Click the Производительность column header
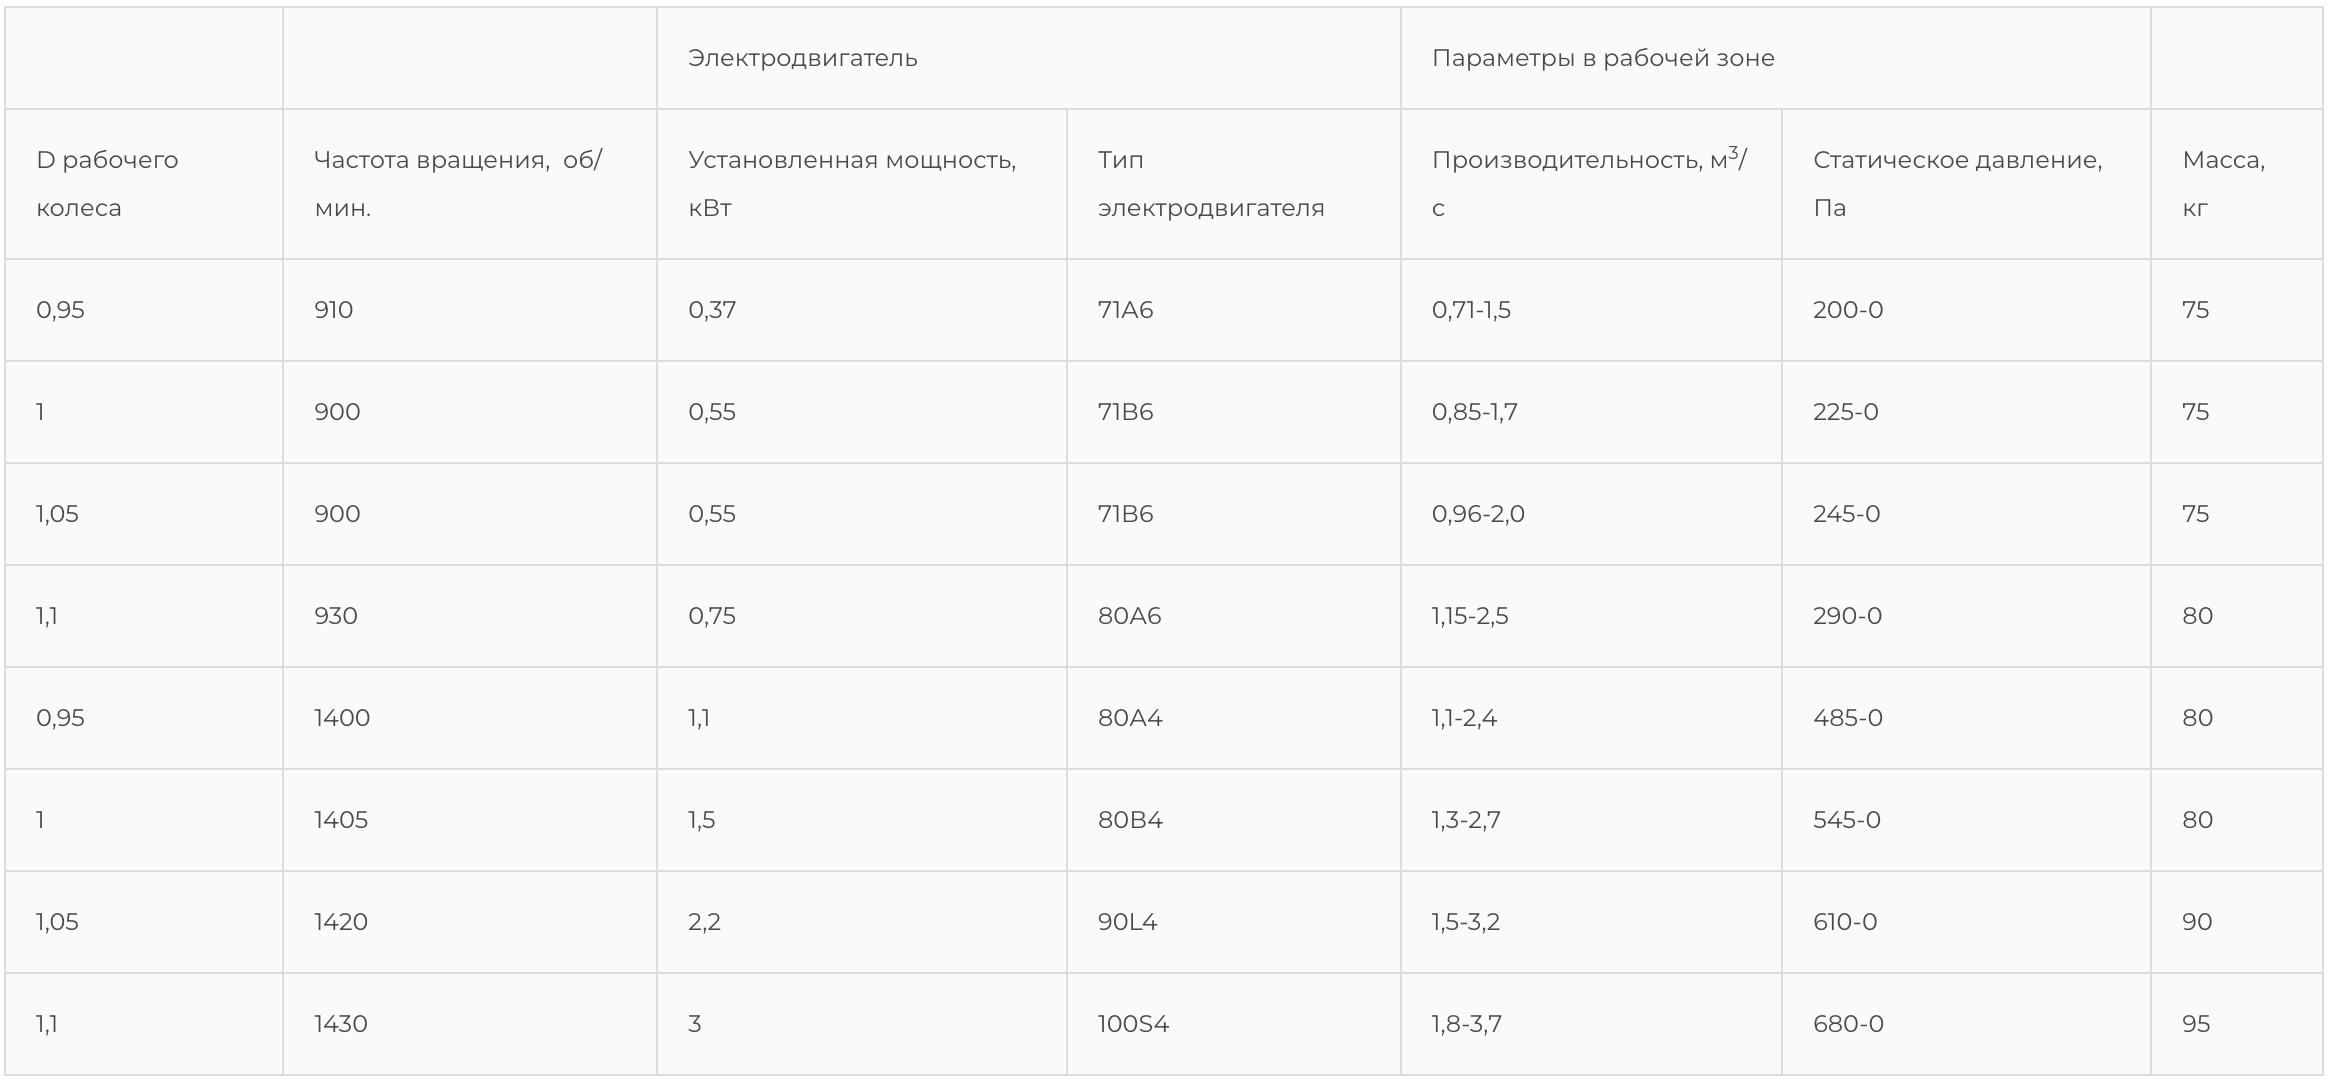The width and height of the screenshot is (2331, 1083). (1588, 184)
